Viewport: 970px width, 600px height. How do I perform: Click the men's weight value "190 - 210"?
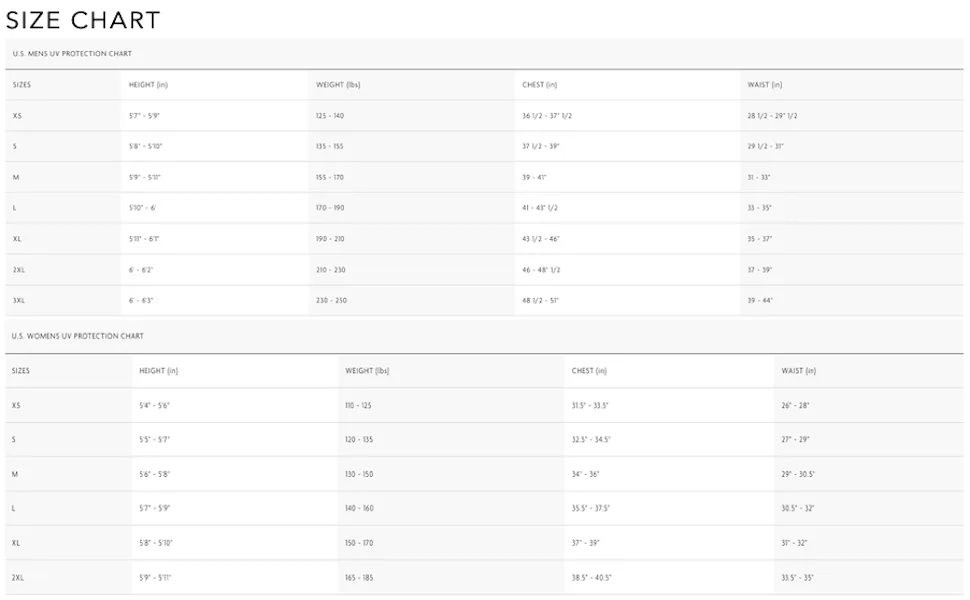pyautogui.click(x=330, y=239)
